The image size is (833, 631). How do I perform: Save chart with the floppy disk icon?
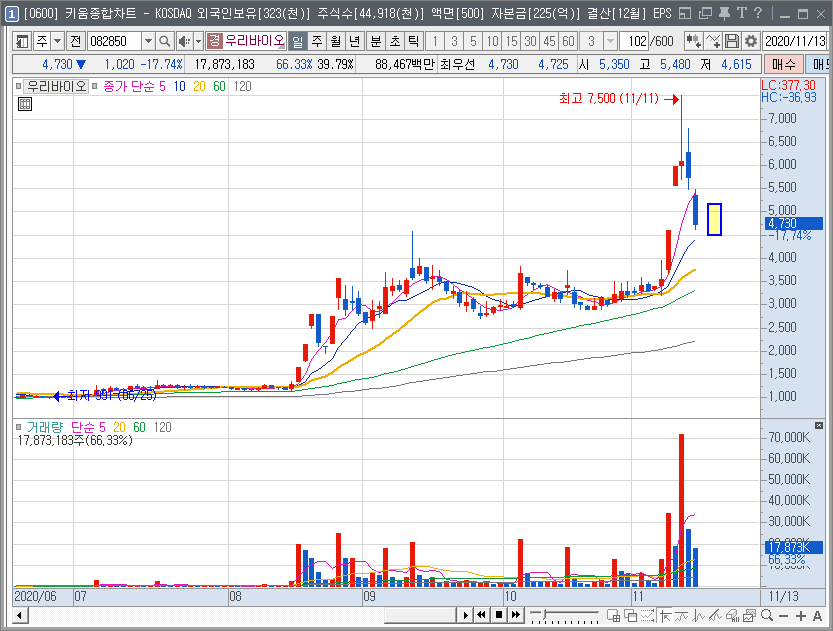point(732,41)
